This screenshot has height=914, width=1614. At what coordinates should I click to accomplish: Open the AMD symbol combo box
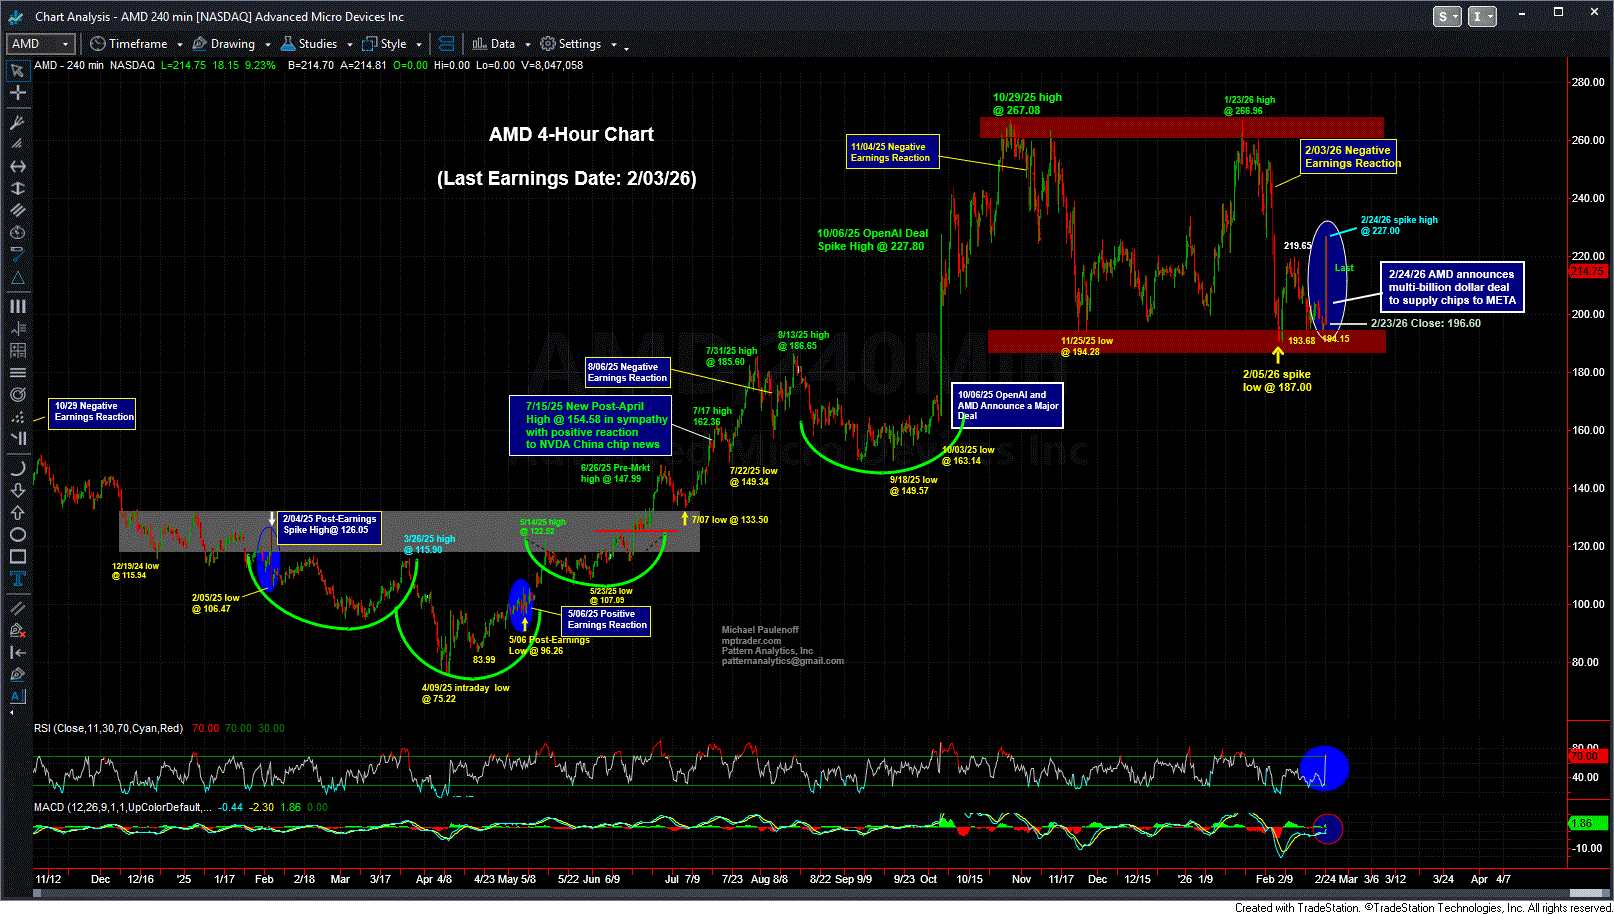tap(41, 44)
